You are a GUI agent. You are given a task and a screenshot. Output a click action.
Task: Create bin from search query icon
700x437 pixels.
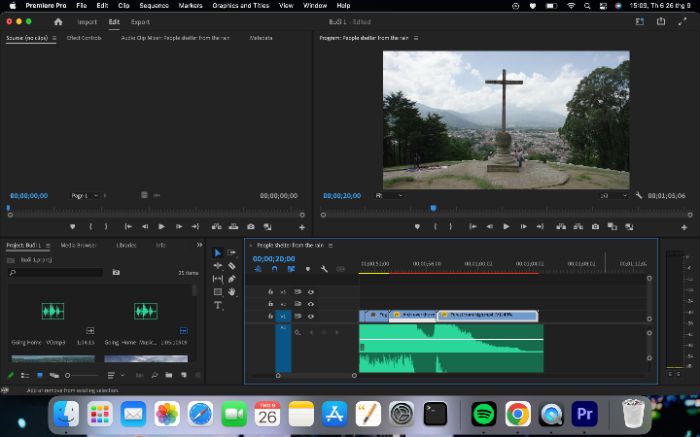coord(116,272)
